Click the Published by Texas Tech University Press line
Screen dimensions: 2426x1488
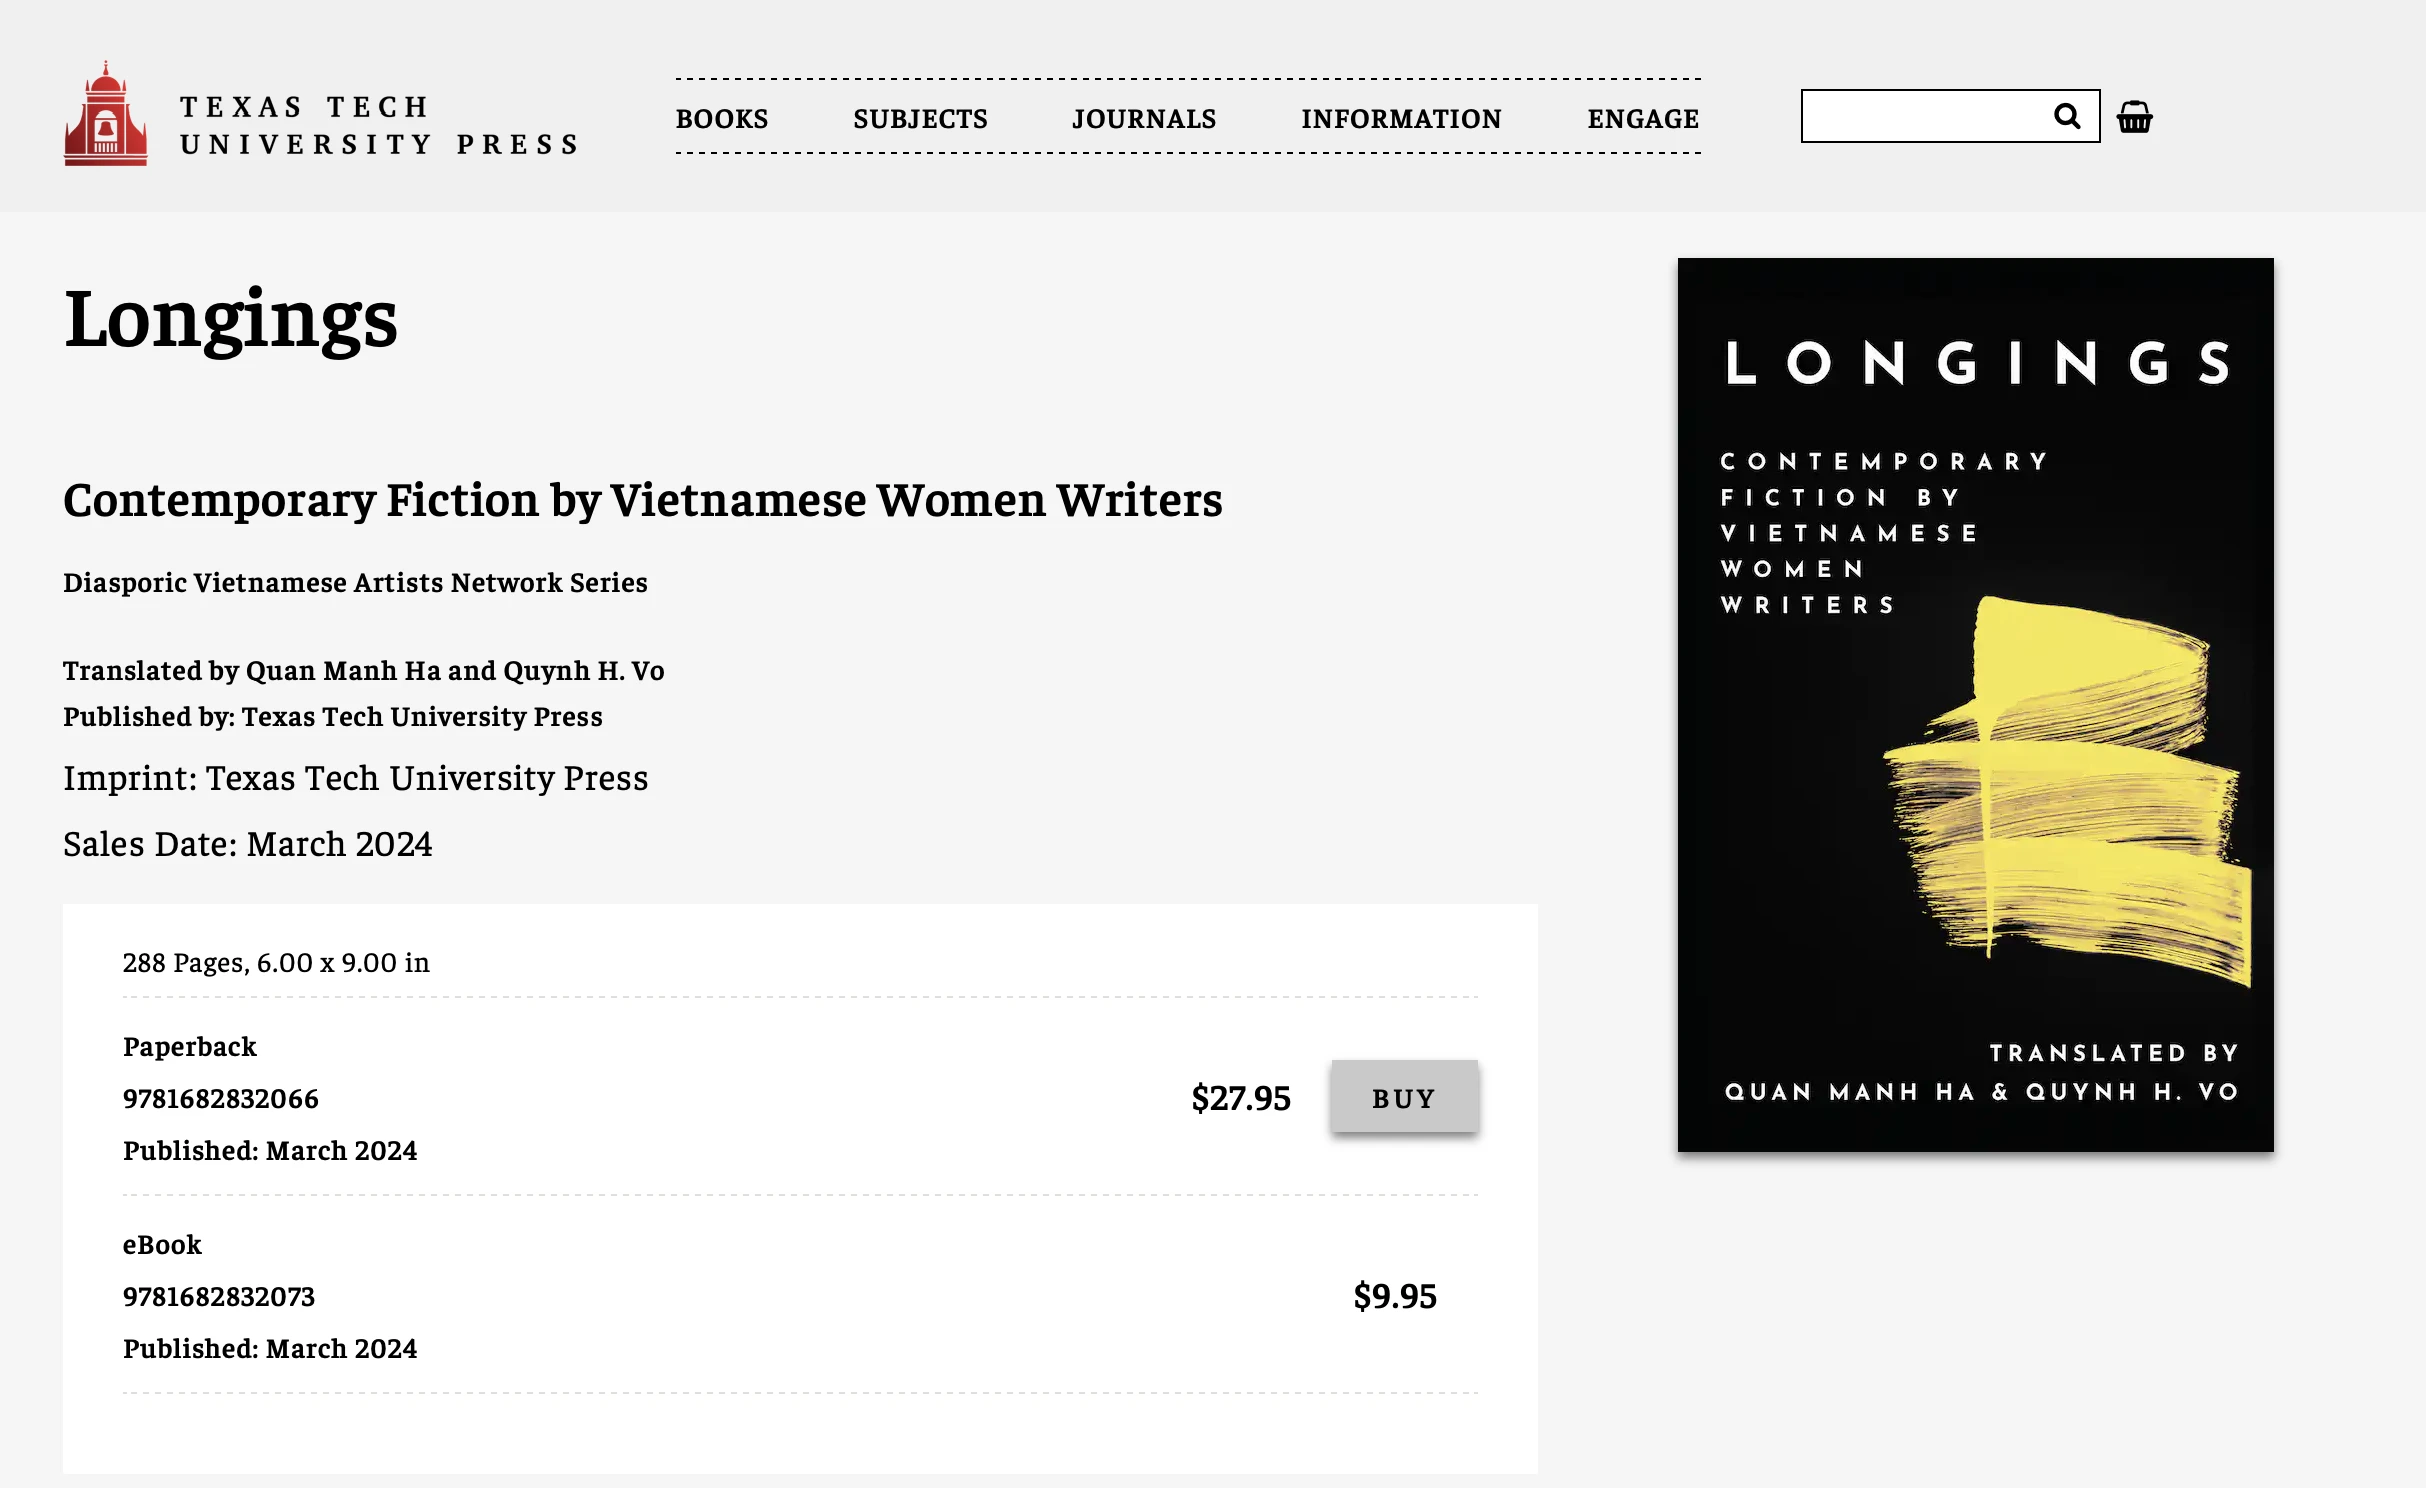333,716
